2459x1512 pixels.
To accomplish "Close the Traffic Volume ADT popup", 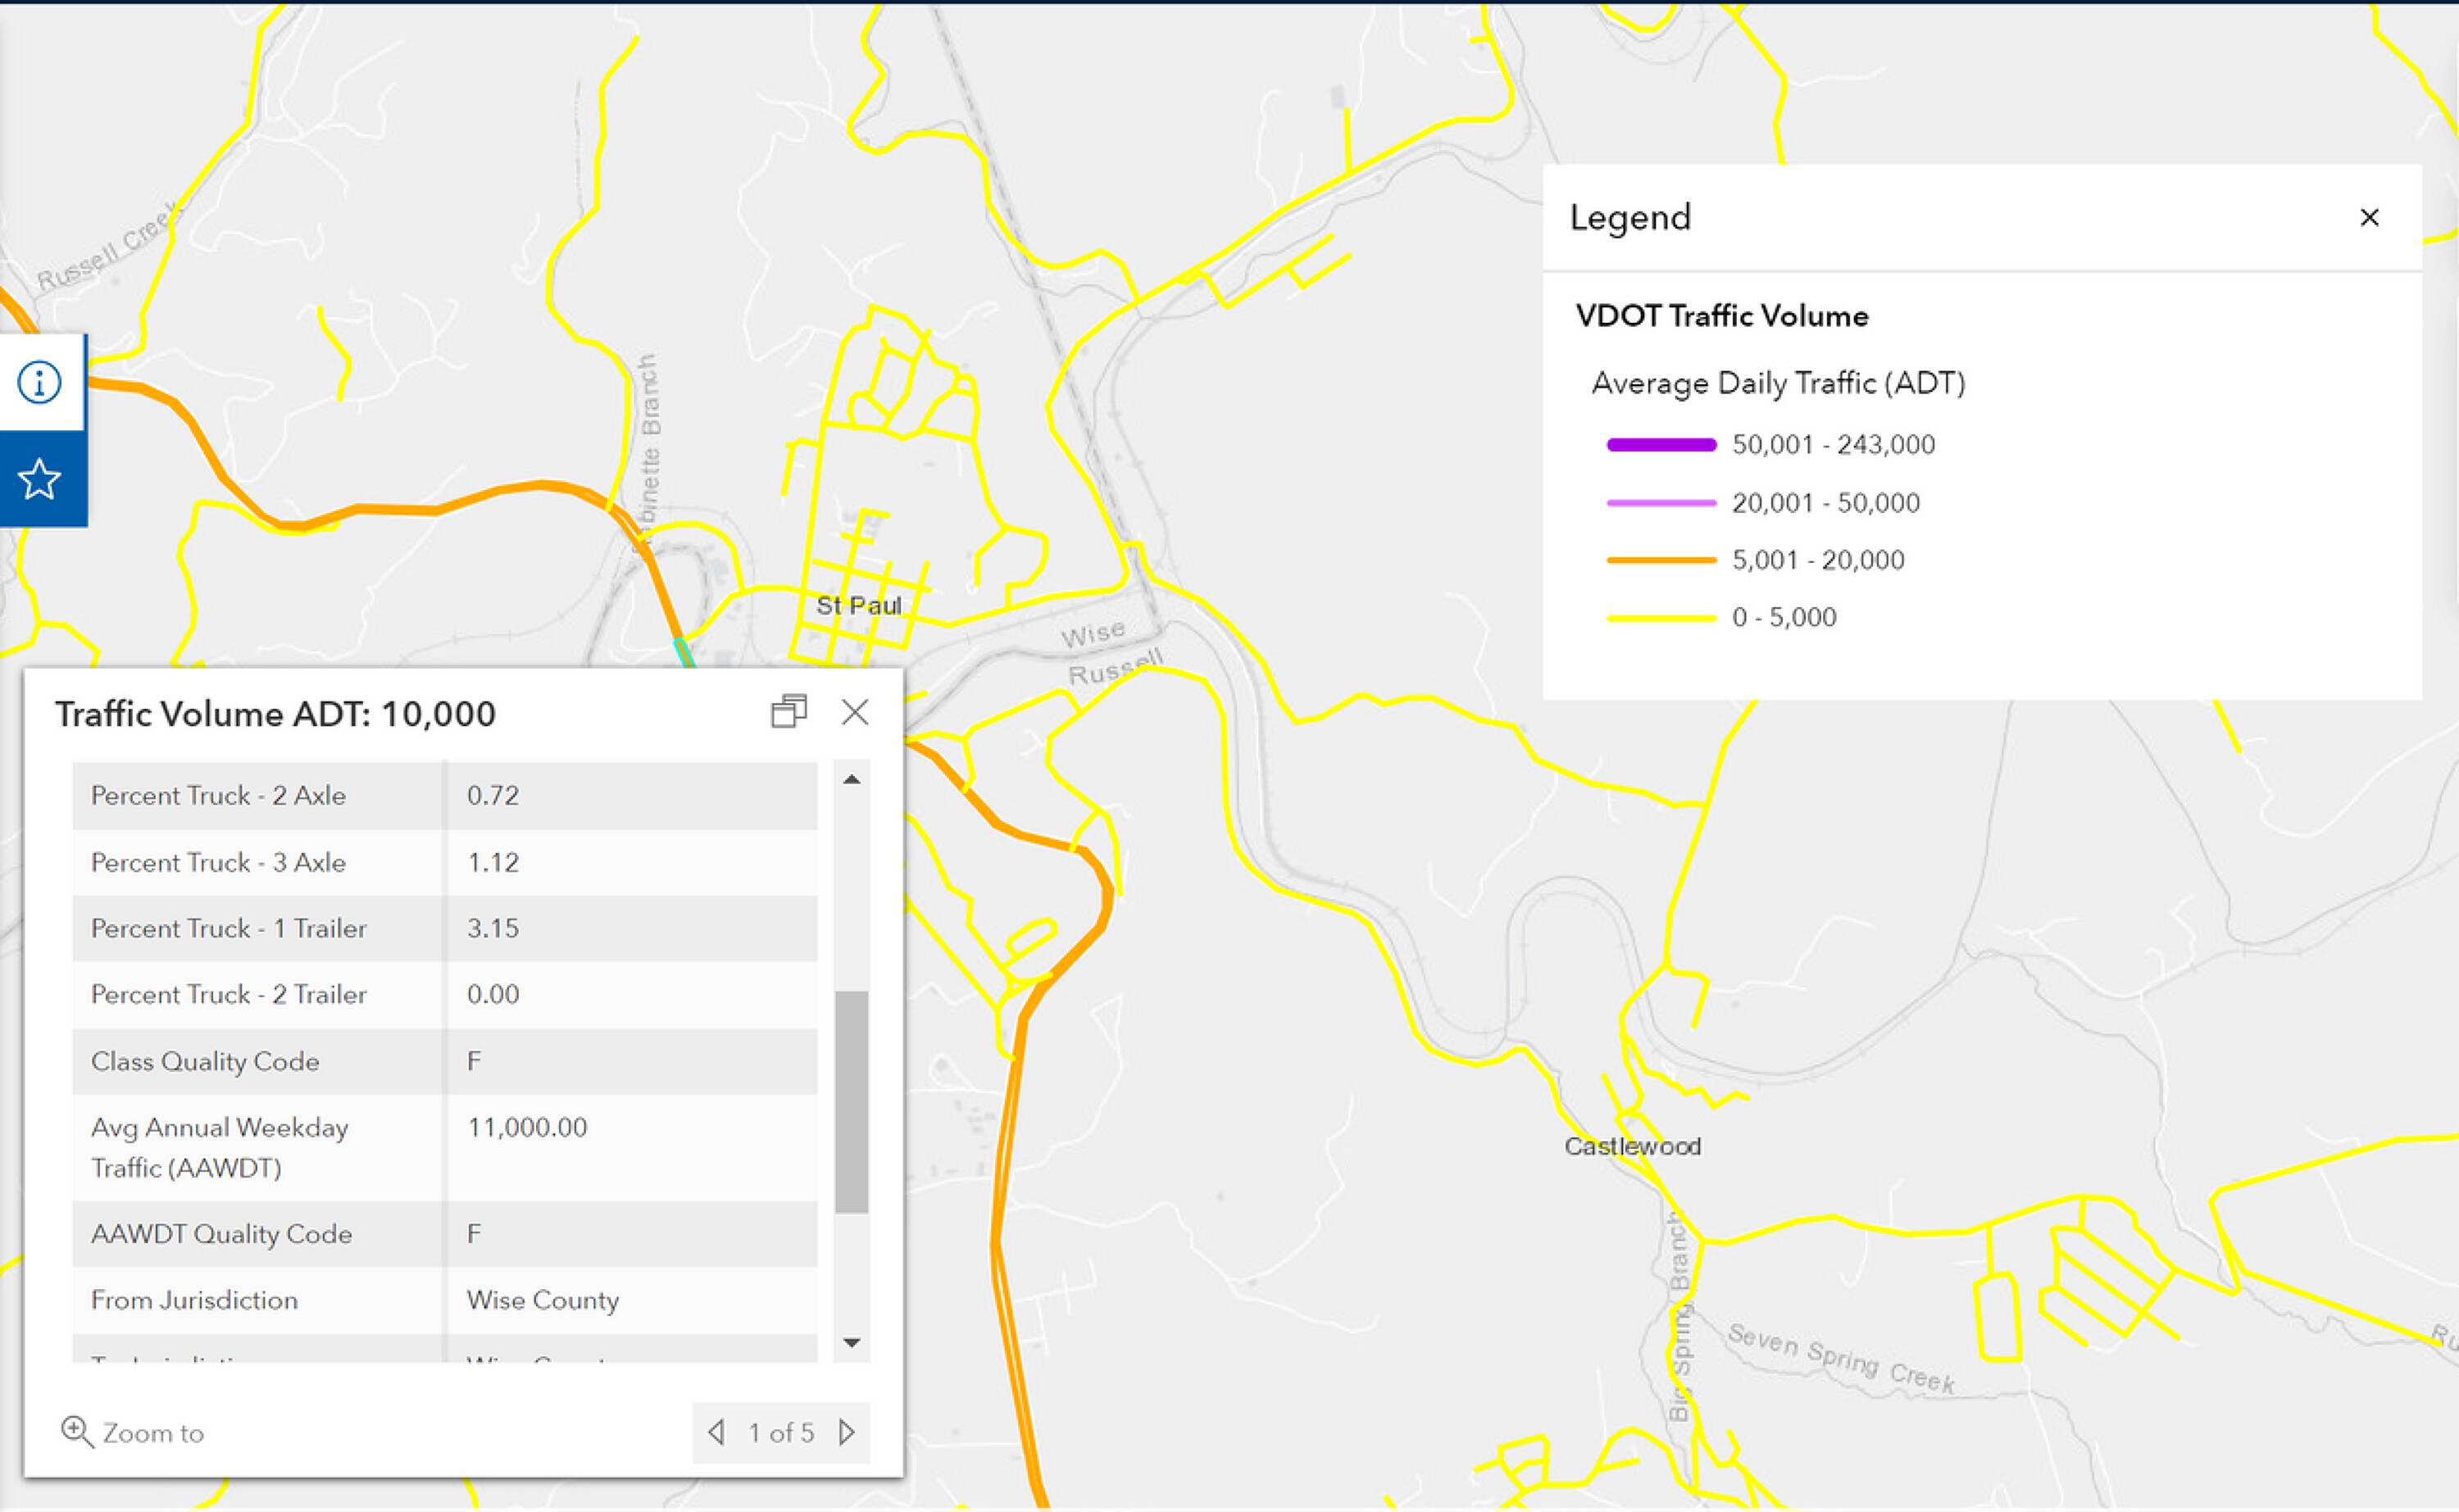I will [x=855, y=712].
